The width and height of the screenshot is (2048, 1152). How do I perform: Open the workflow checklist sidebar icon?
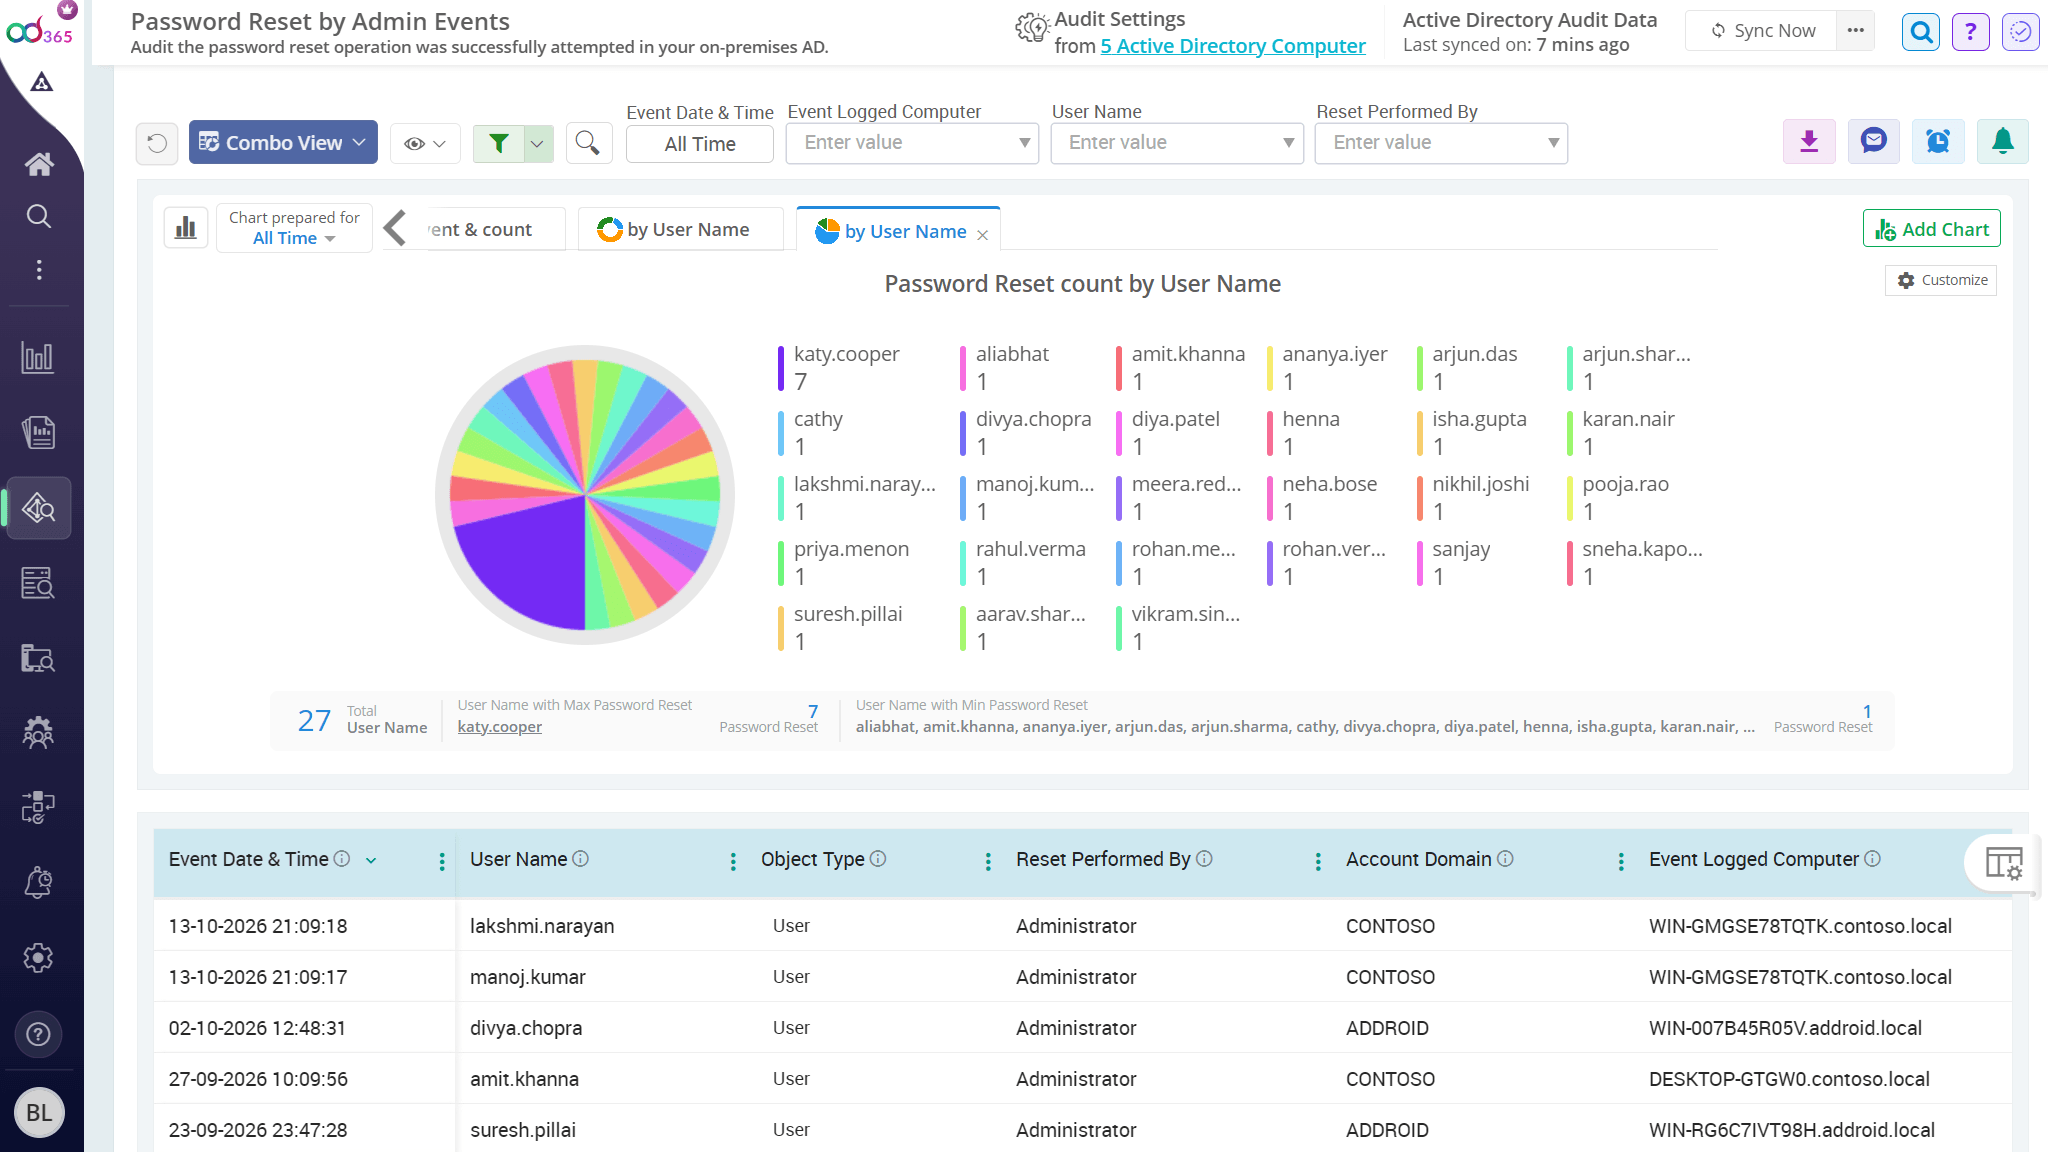tap(38, 808)
